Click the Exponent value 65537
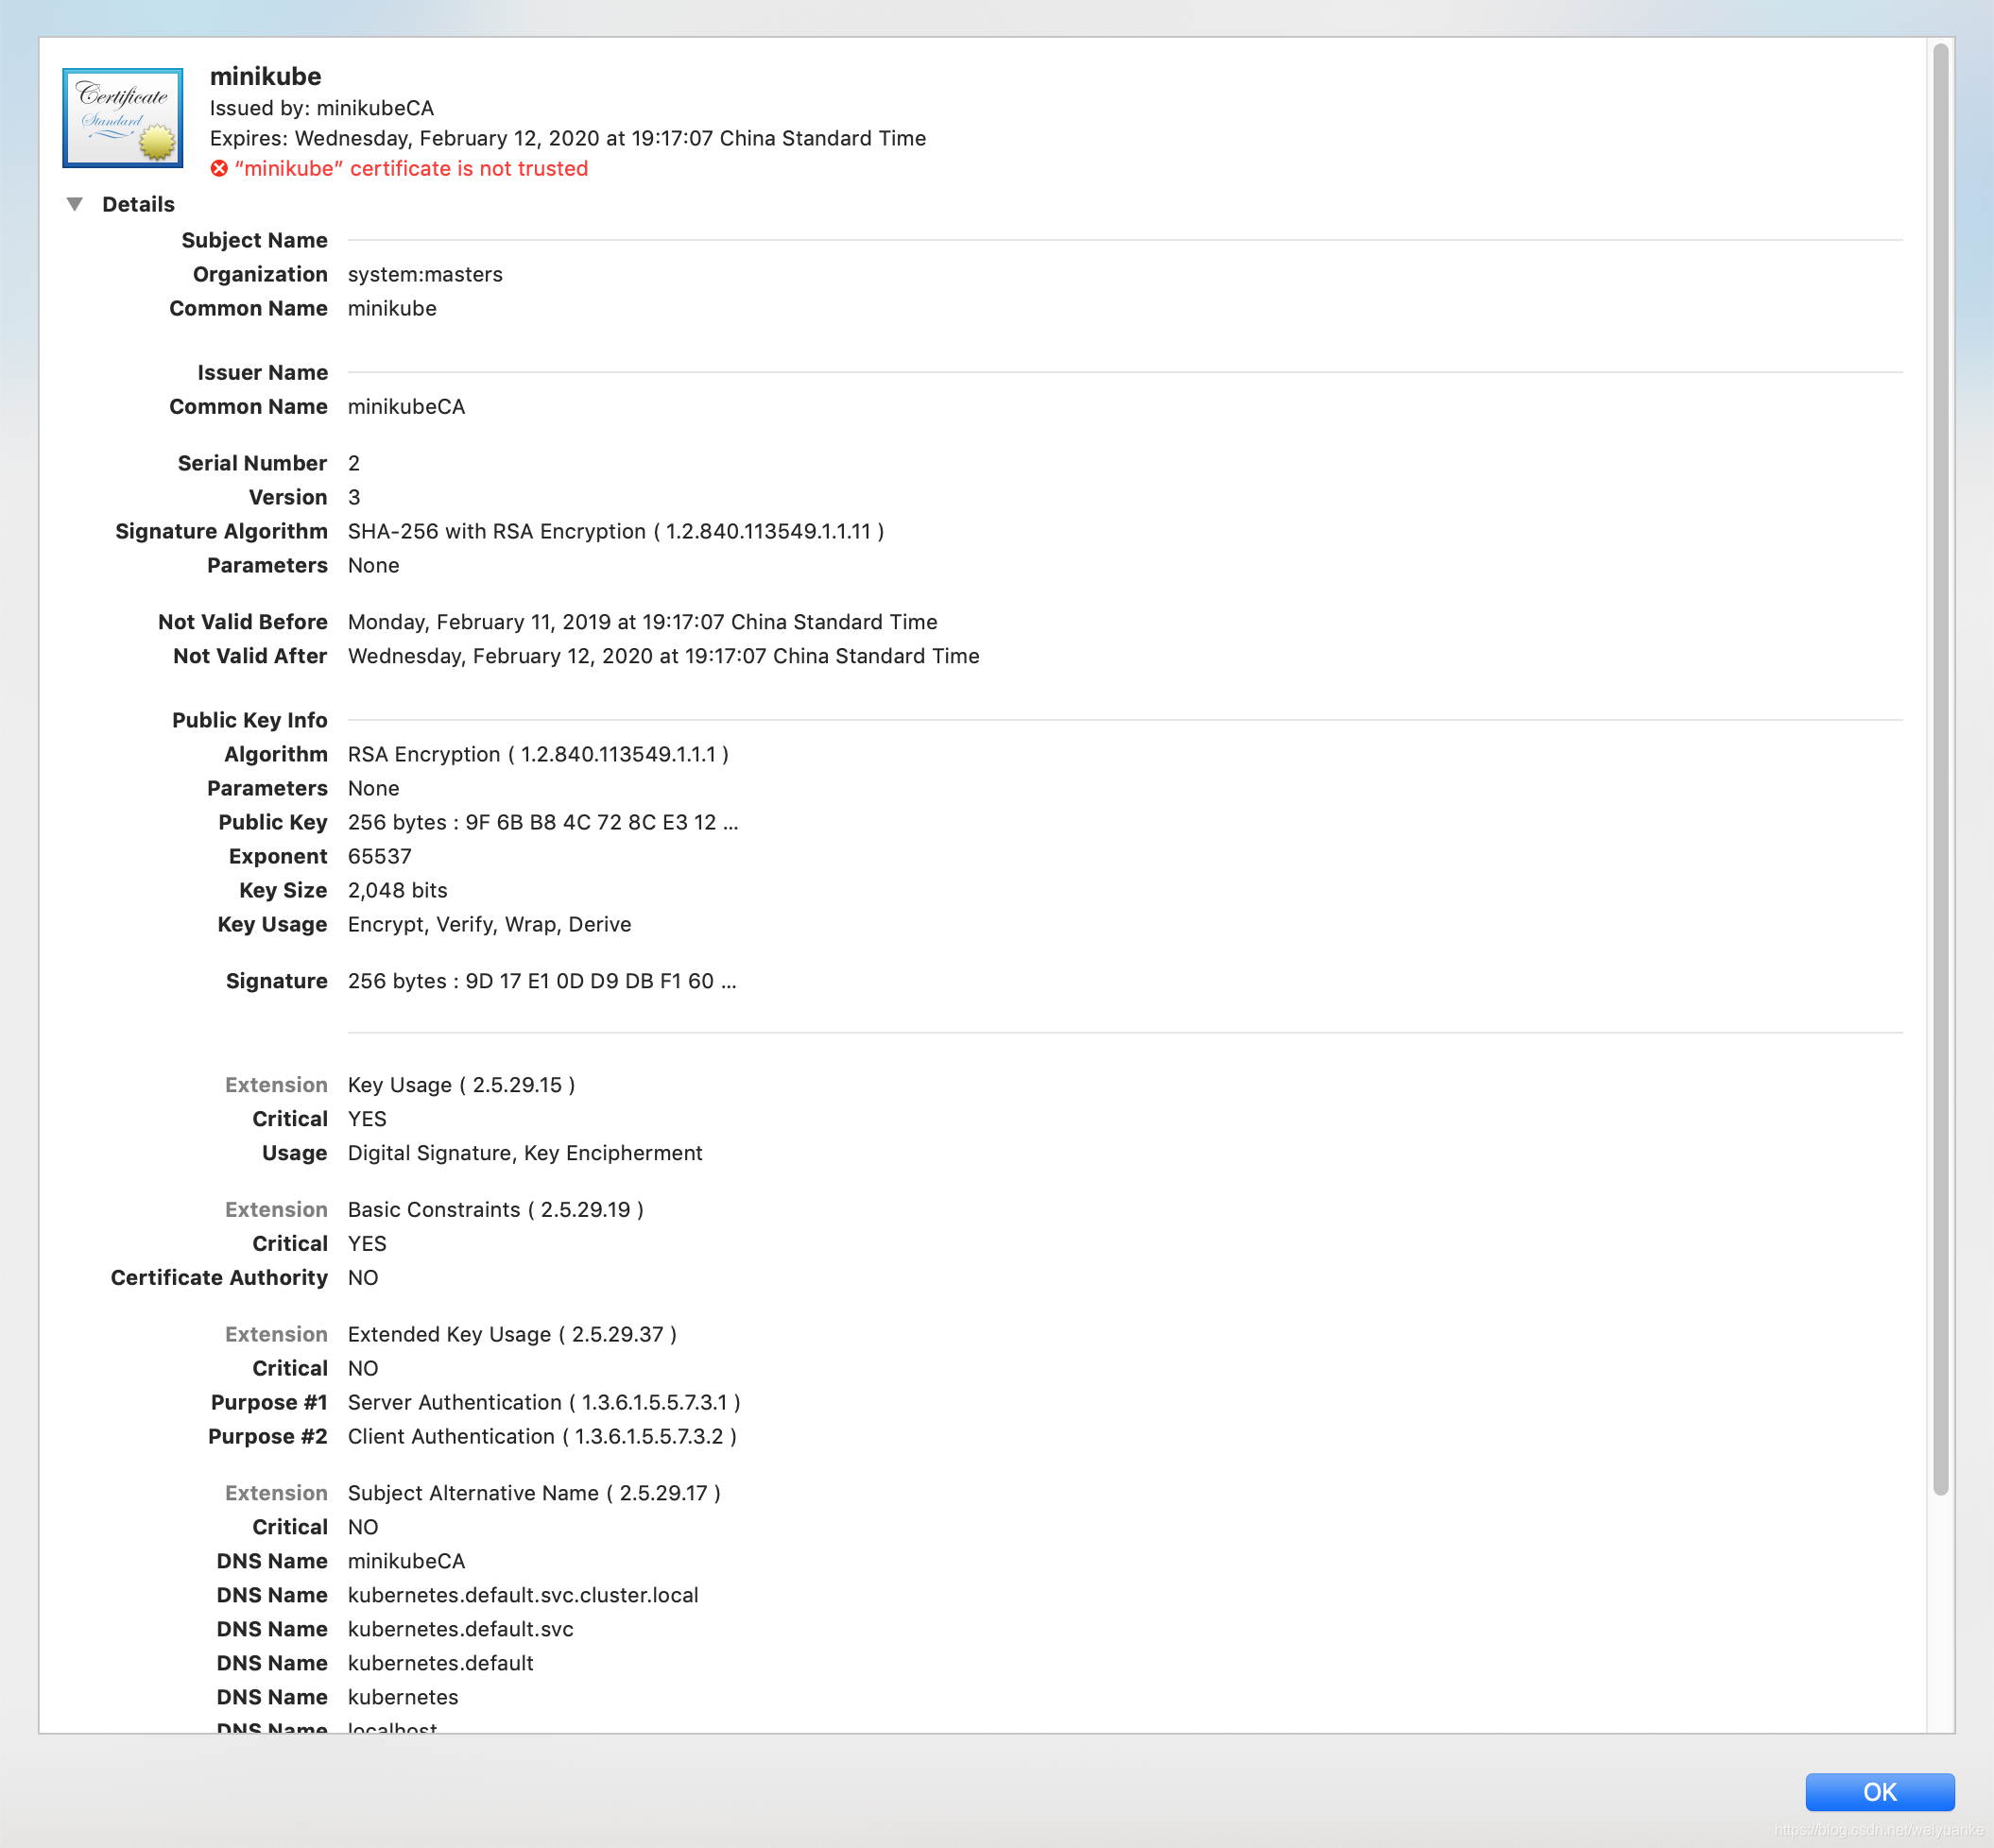The image size is (1994, 1848). (379, 856)
